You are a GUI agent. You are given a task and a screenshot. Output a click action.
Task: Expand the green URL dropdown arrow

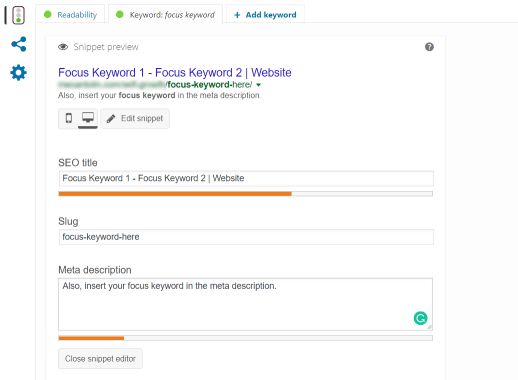[258, 85]
